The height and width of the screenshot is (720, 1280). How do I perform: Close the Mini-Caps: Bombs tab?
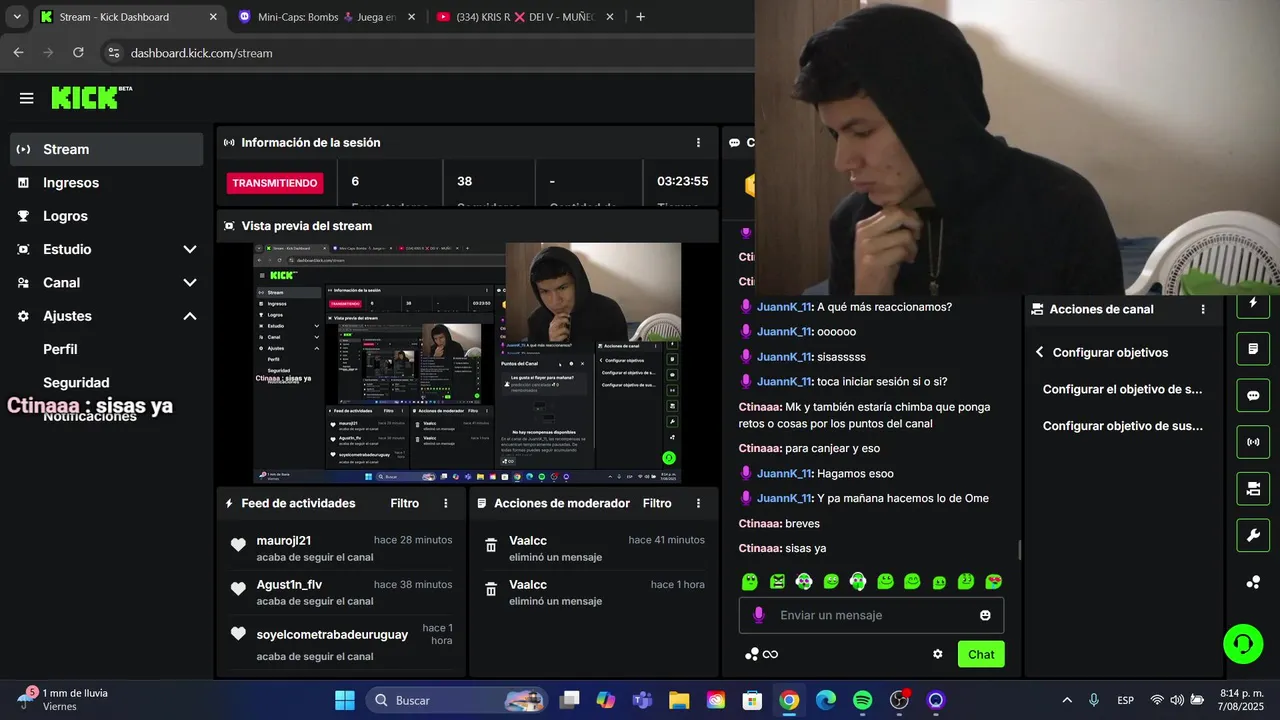tap(411, 17)
